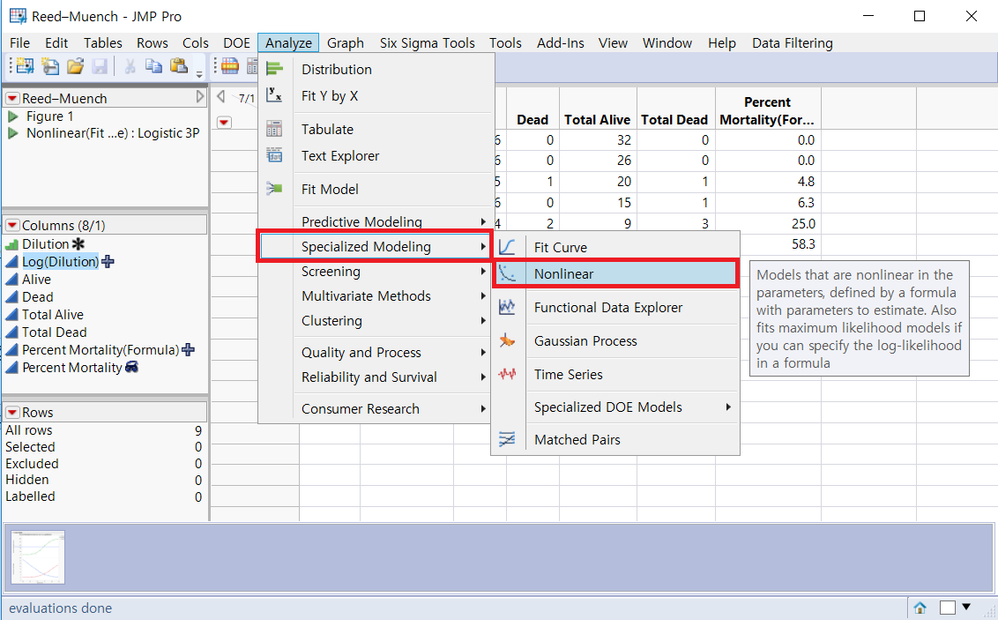998x620 pixels.
Task: Select the Percent Mortality column in list
Action: point(72,367)
